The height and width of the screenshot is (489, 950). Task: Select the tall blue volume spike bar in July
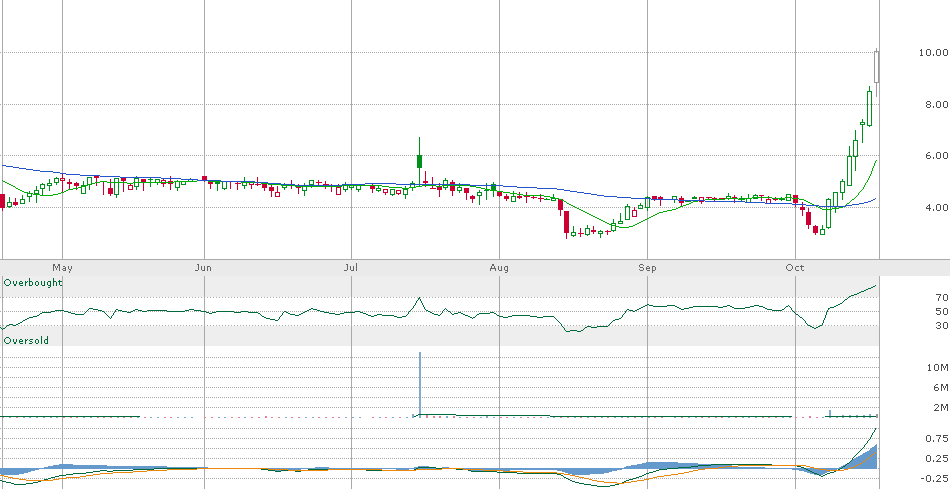pyautogui.click(x=419, y=384)
